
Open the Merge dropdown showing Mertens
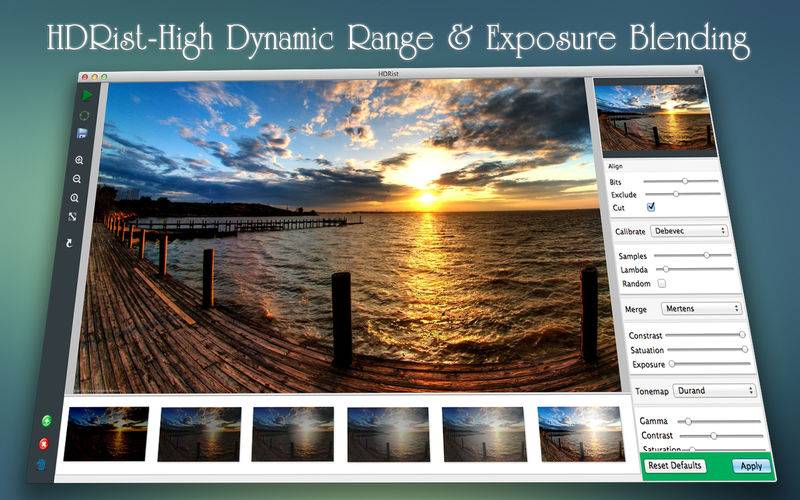coord(701,308)
